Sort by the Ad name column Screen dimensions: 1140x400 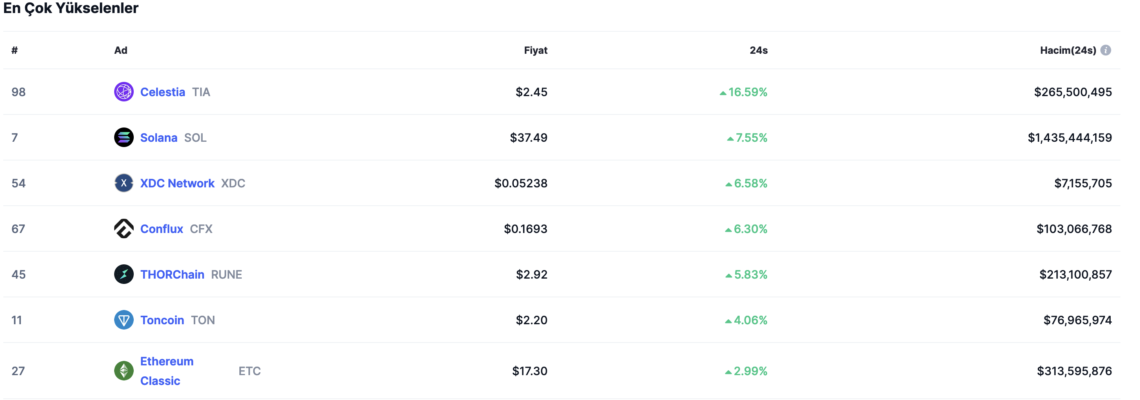point(121,50)
